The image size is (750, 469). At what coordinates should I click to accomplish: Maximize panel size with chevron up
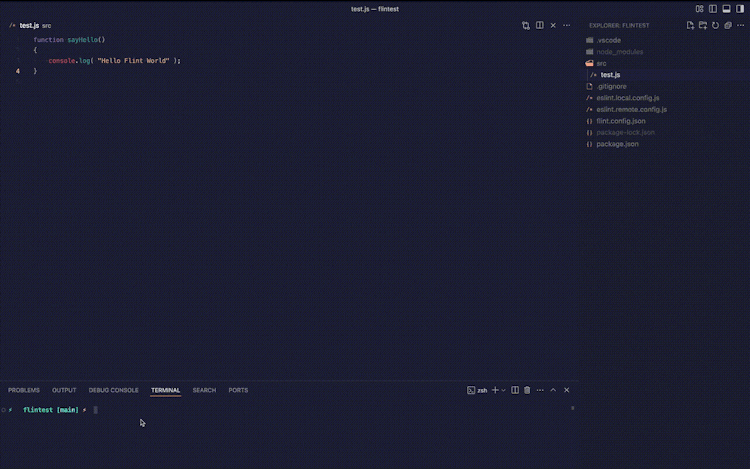553,390
